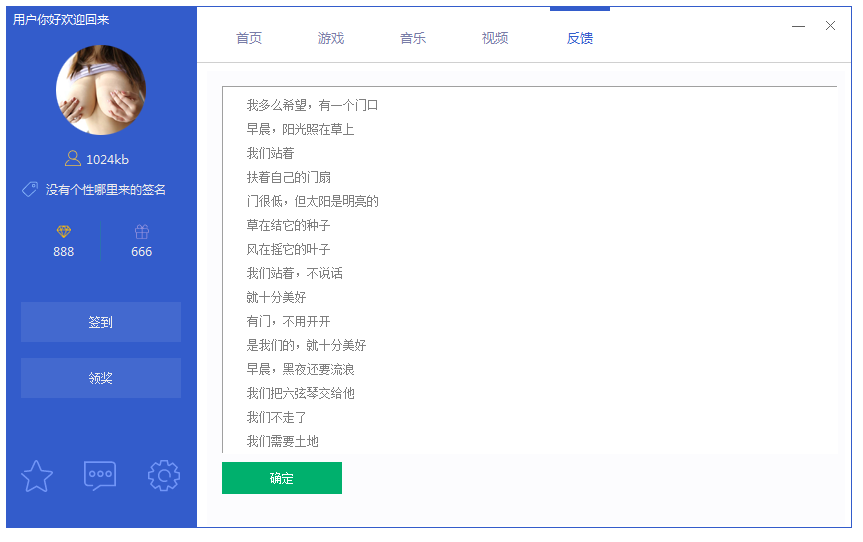Click the line 早晨，黑夜还要流浪
This screenshot has height=542, width=863.
(x=300, y=369)
